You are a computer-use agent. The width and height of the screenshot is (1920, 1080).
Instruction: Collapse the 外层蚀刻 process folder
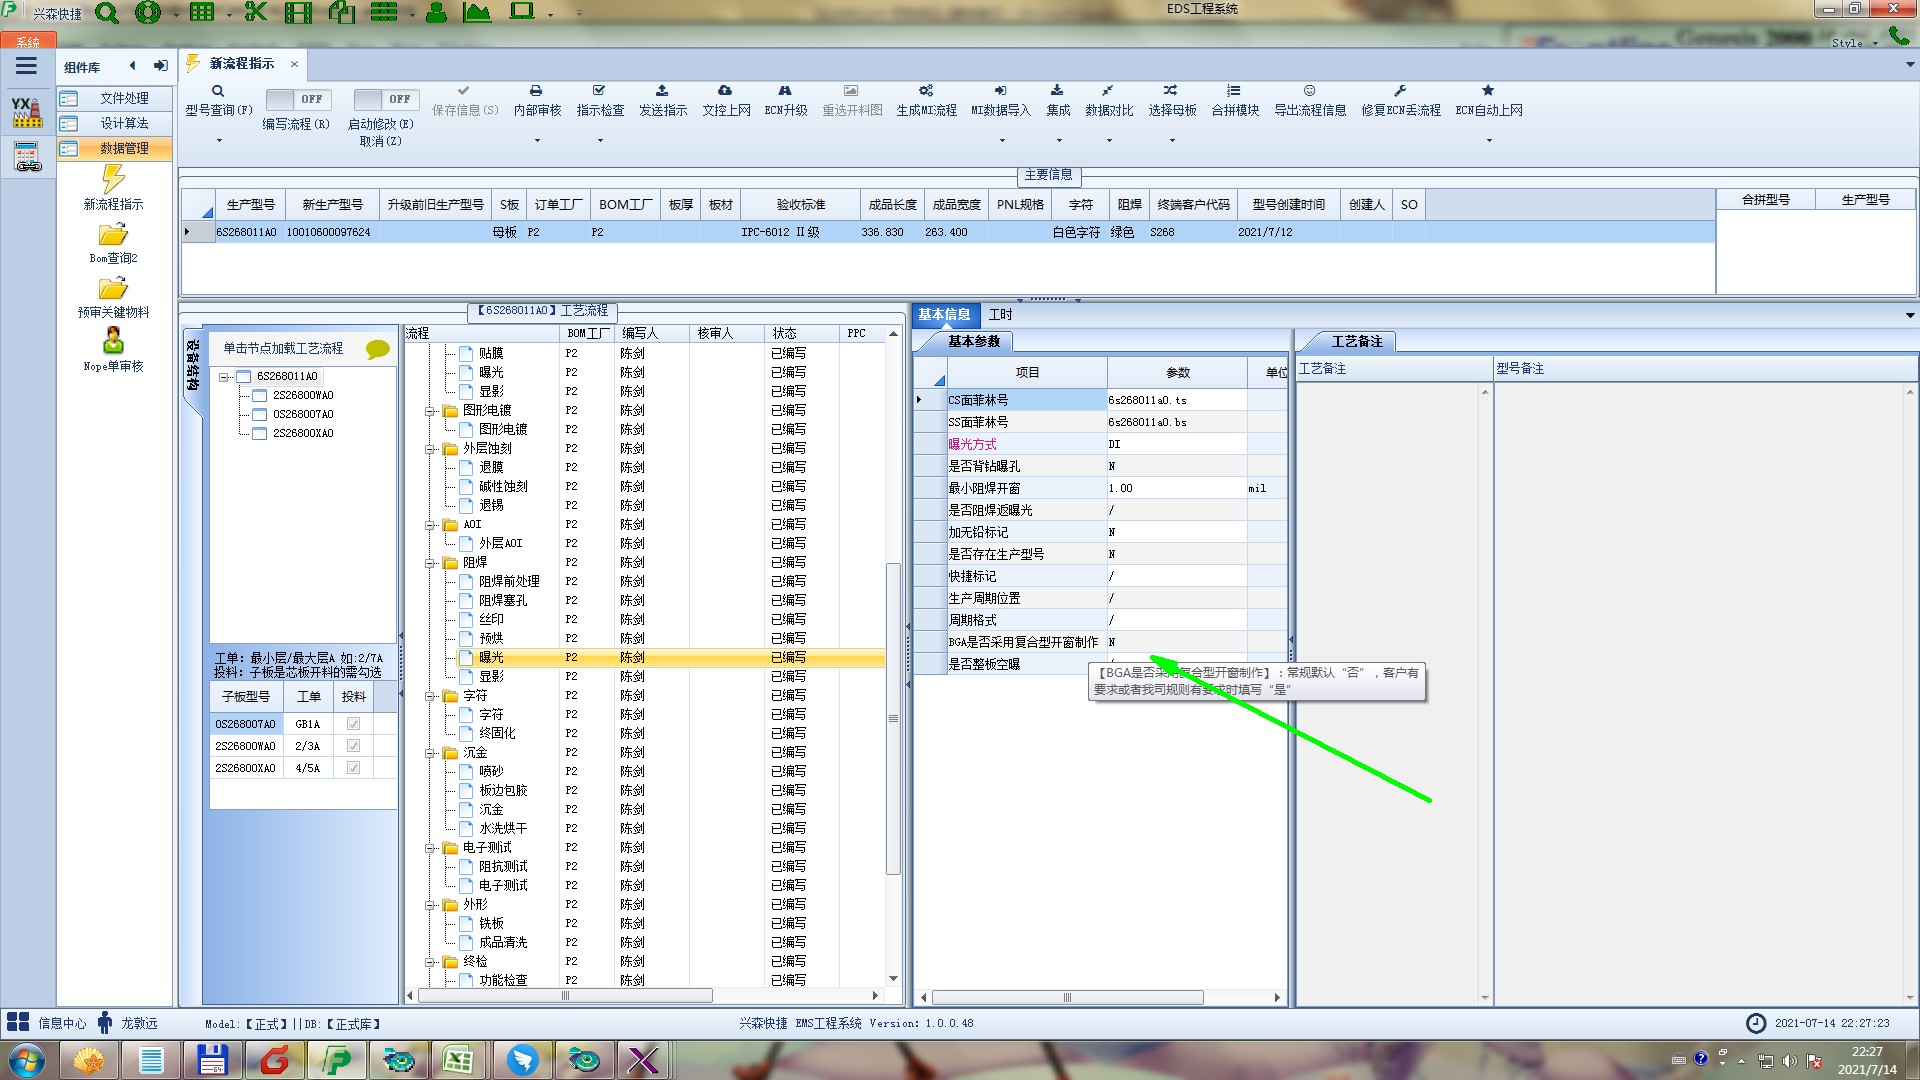[429, 449]
